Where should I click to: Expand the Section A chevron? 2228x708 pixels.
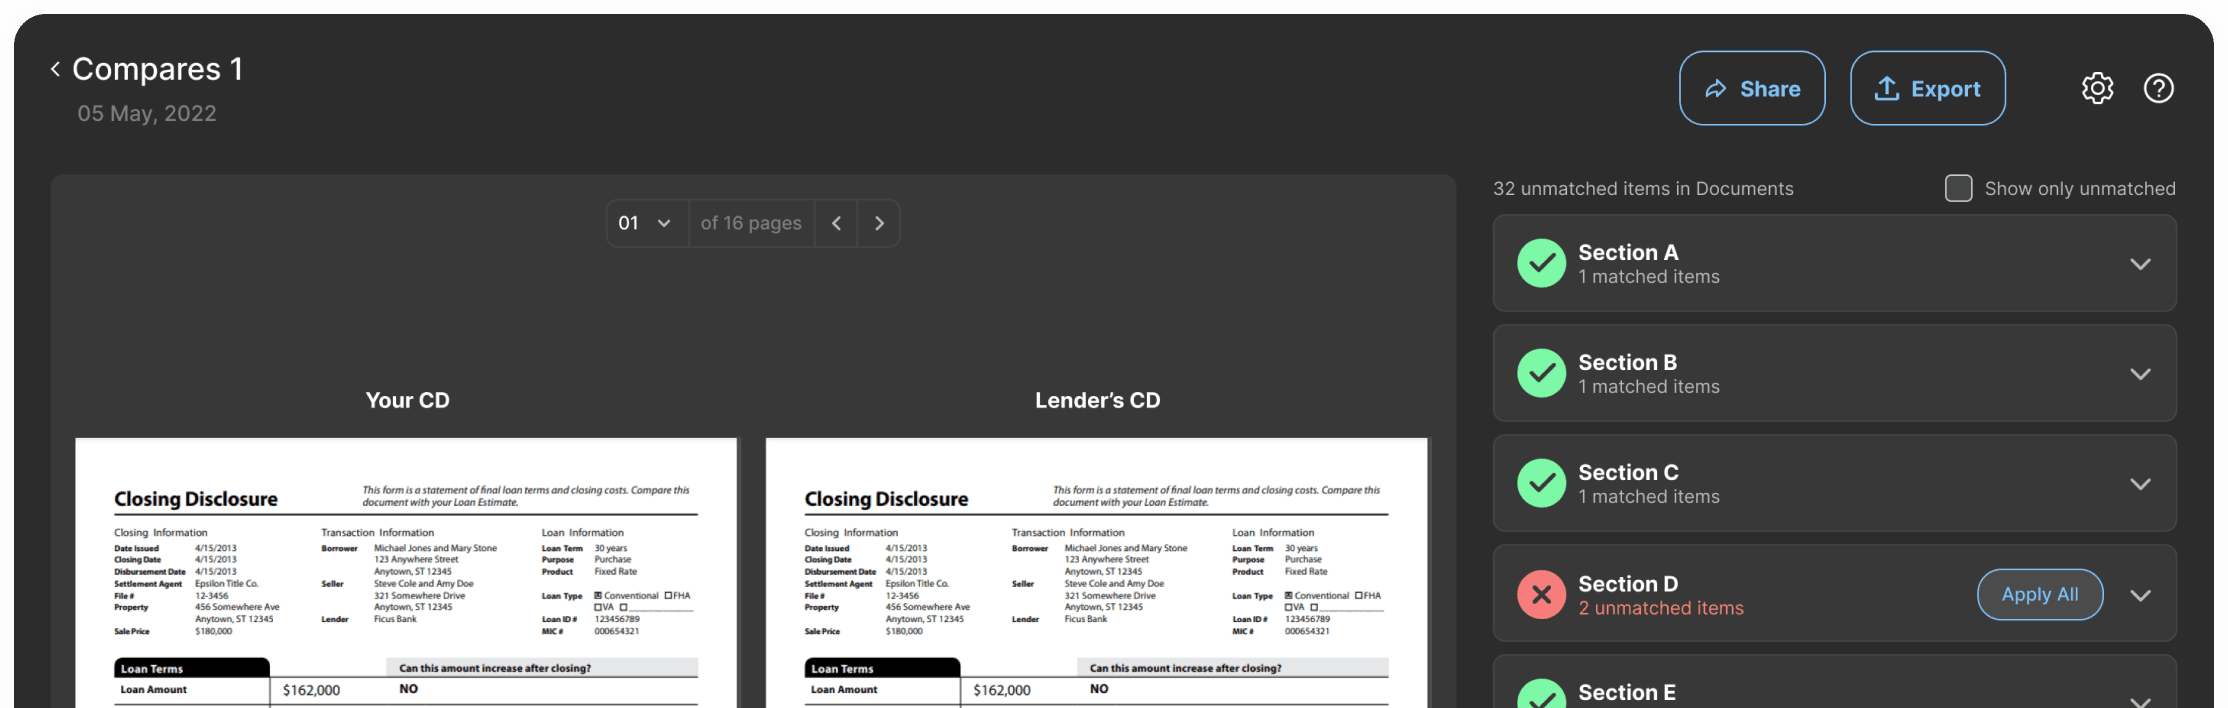pyautogui.click(x=2140, y=264)
